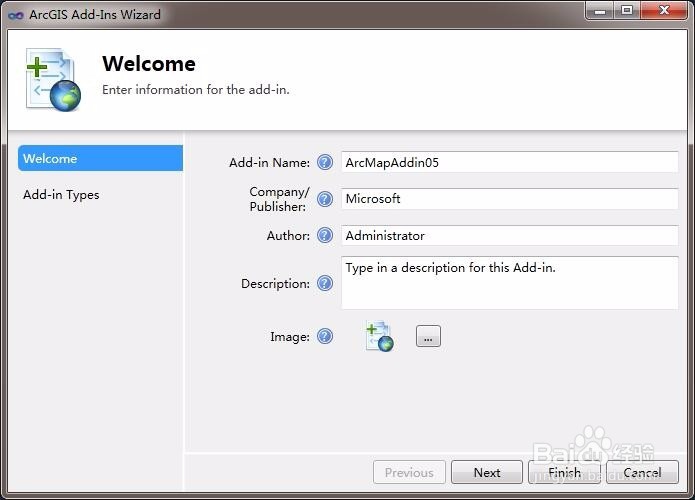Click the ArcGIS wizard title bar icon
The height and width of the screenshot is (500, 695).
pos(16,15)
